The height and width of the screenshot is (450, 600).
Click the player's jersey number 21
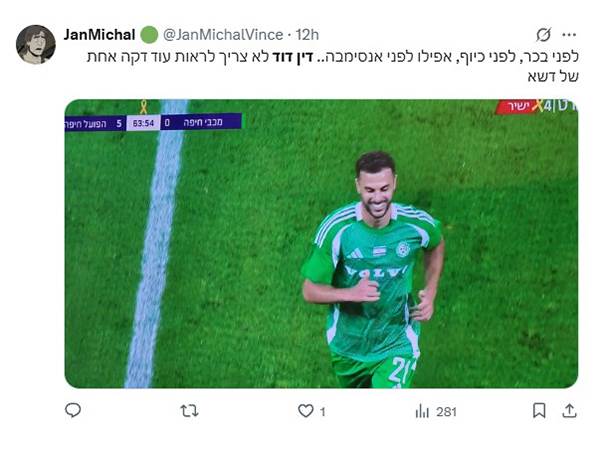(x=402, y=370)
